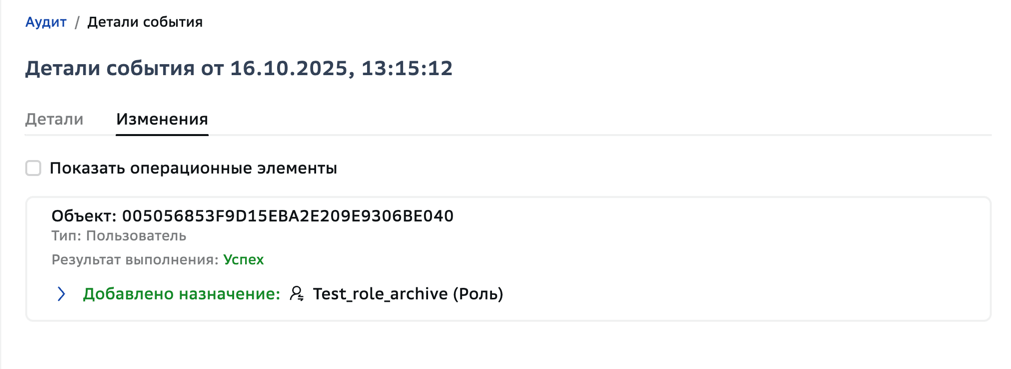Click the role icon before Test_role_archive

(296, 294)
